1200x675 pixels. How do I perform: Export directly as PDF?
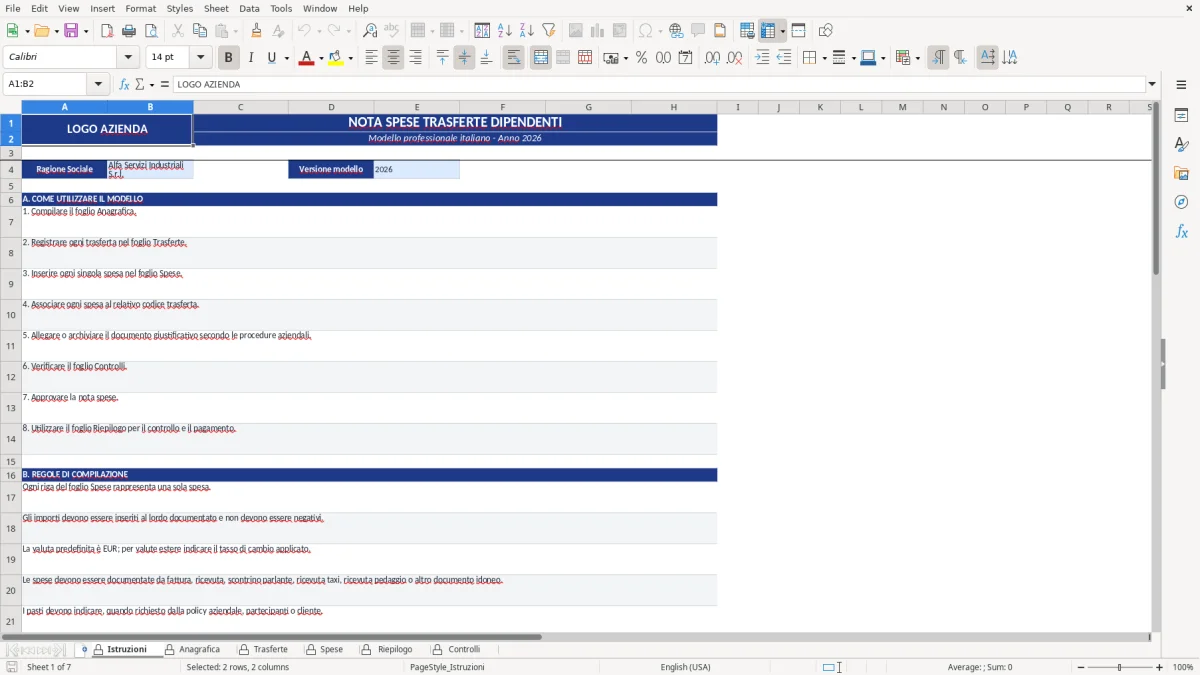106,31
